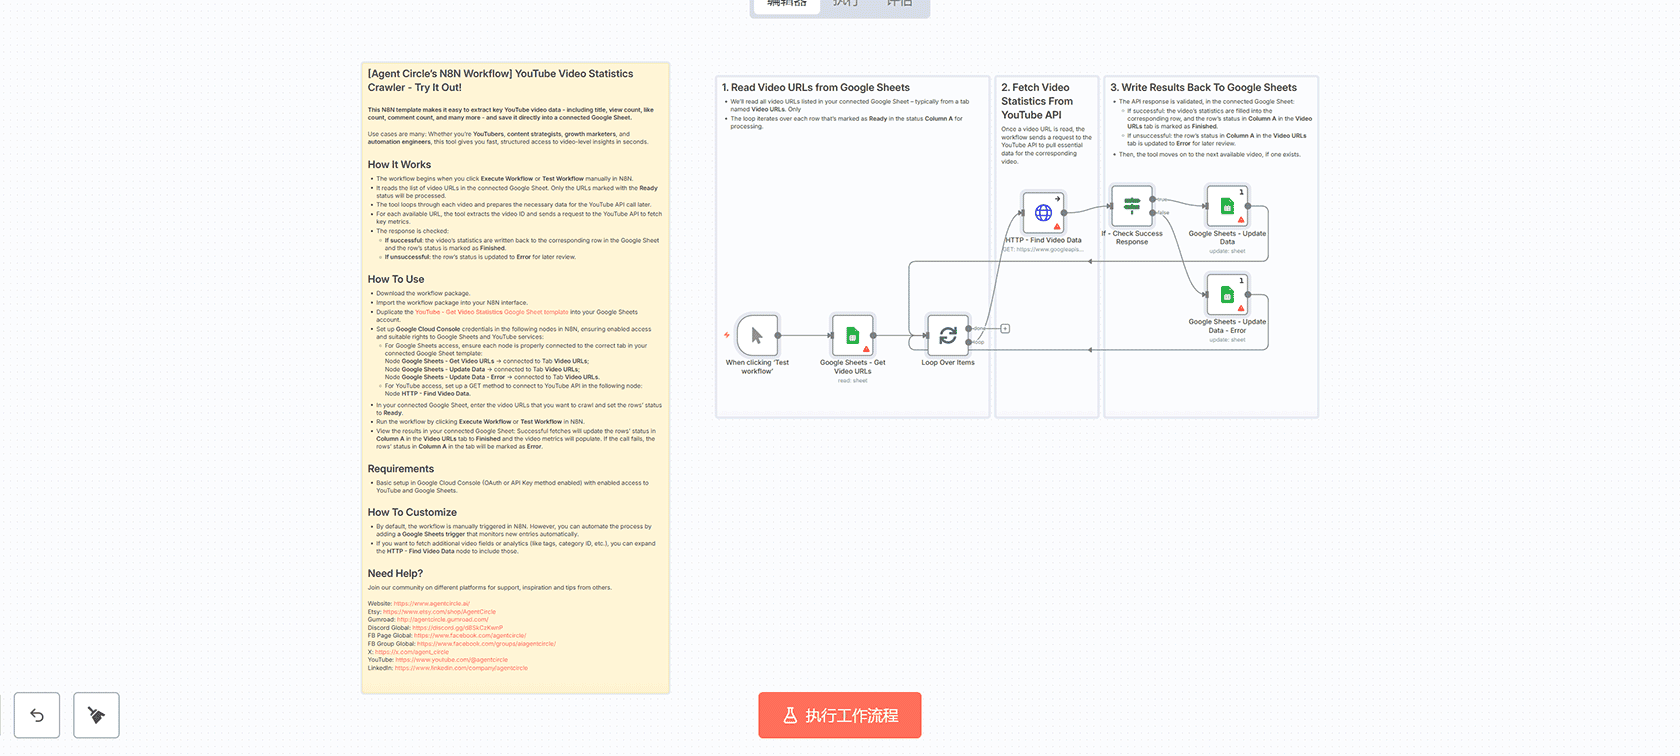This screenshot has height=756, width=1680.
Task: Click the plus on Loop's done output
Action: click(1005, 328)
